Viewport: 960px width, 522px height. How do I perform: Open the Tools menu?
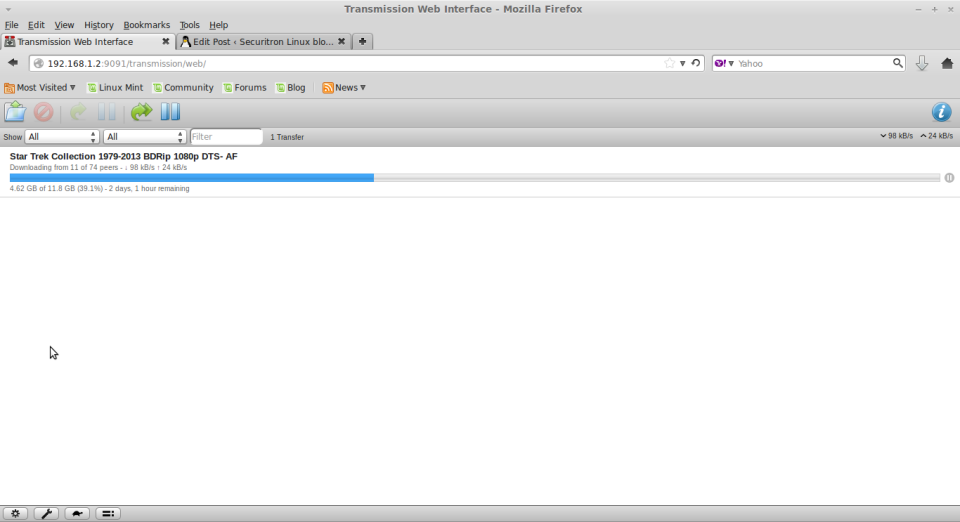[x=189, y=25]
